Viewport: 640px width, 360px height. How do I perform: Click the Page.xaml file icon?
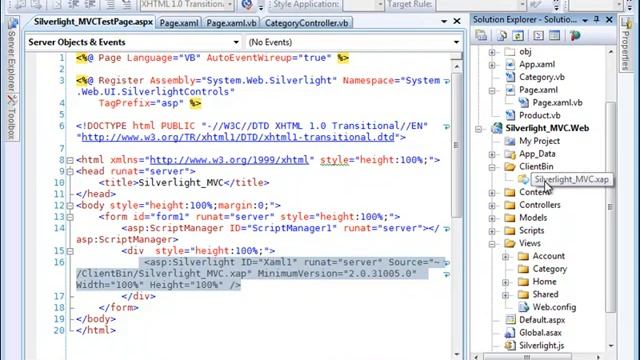(510, 90)
